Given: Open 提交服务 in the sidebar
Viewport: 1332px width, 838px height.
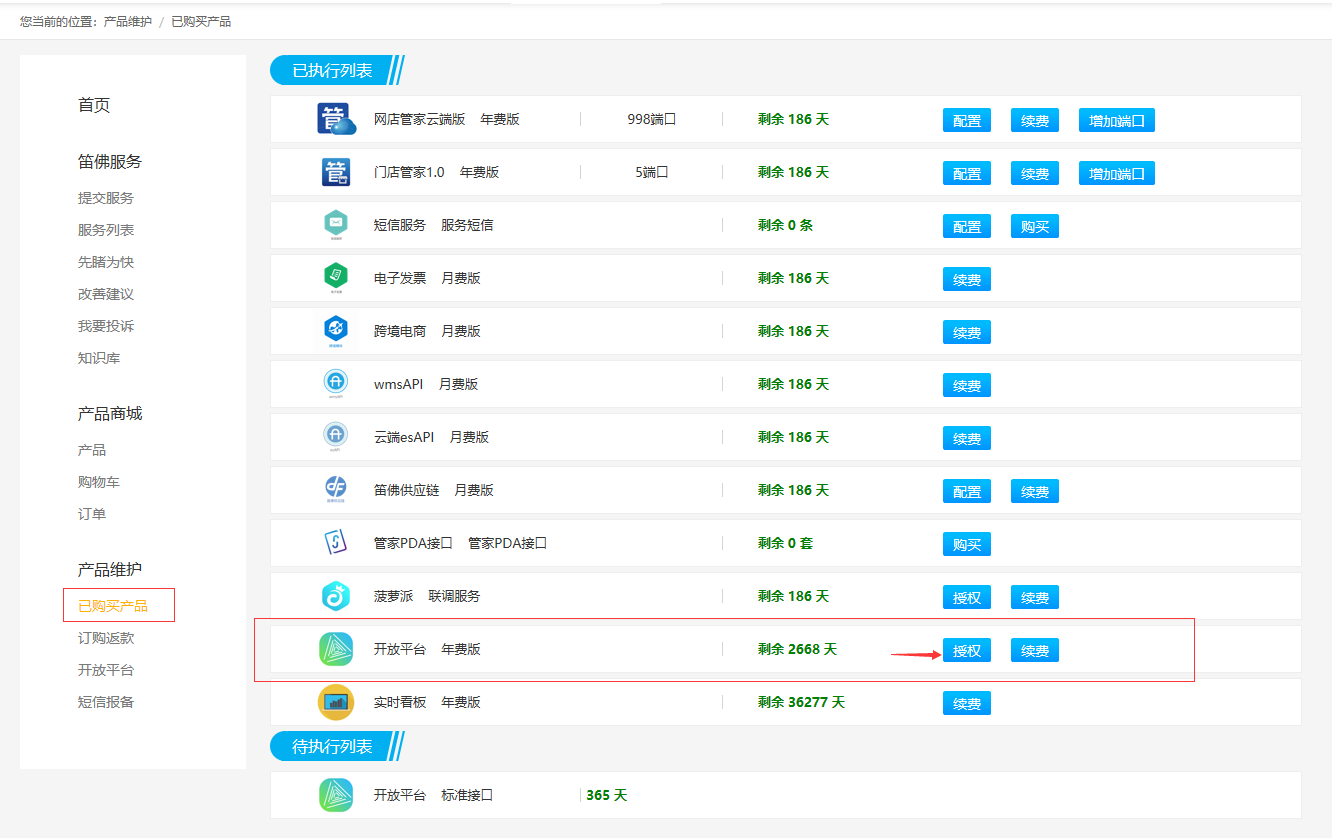Looking at the screenshot, I should [x=106, y=198].
